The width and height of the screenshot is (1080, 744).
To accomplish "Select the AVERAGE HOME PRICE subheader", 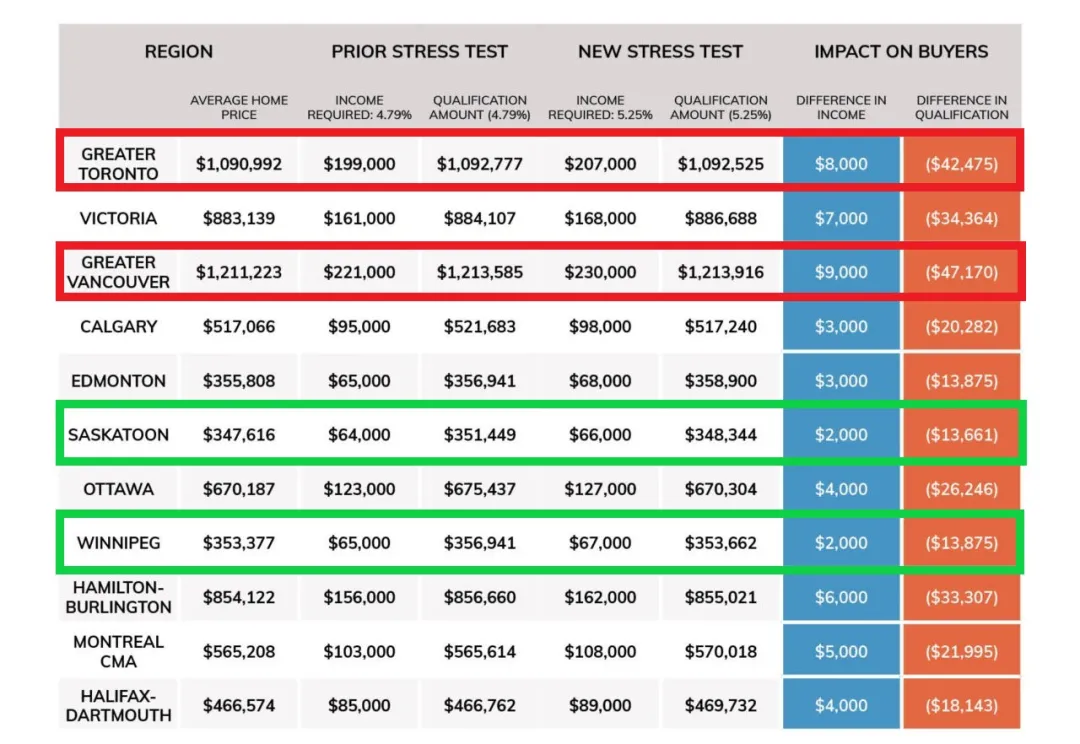I will [239, 107].
